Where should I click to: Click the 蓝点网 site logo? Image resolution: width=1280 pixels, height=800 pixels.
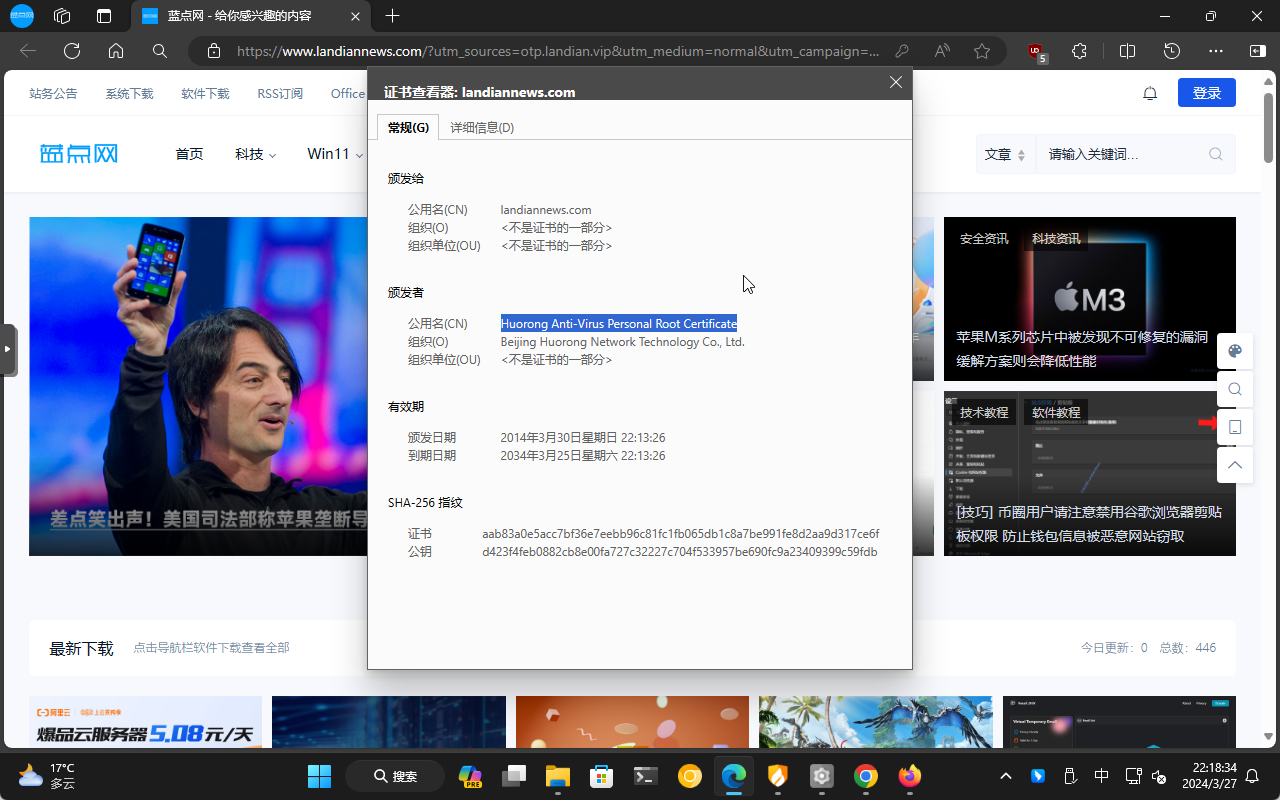(x=79, y=154)
